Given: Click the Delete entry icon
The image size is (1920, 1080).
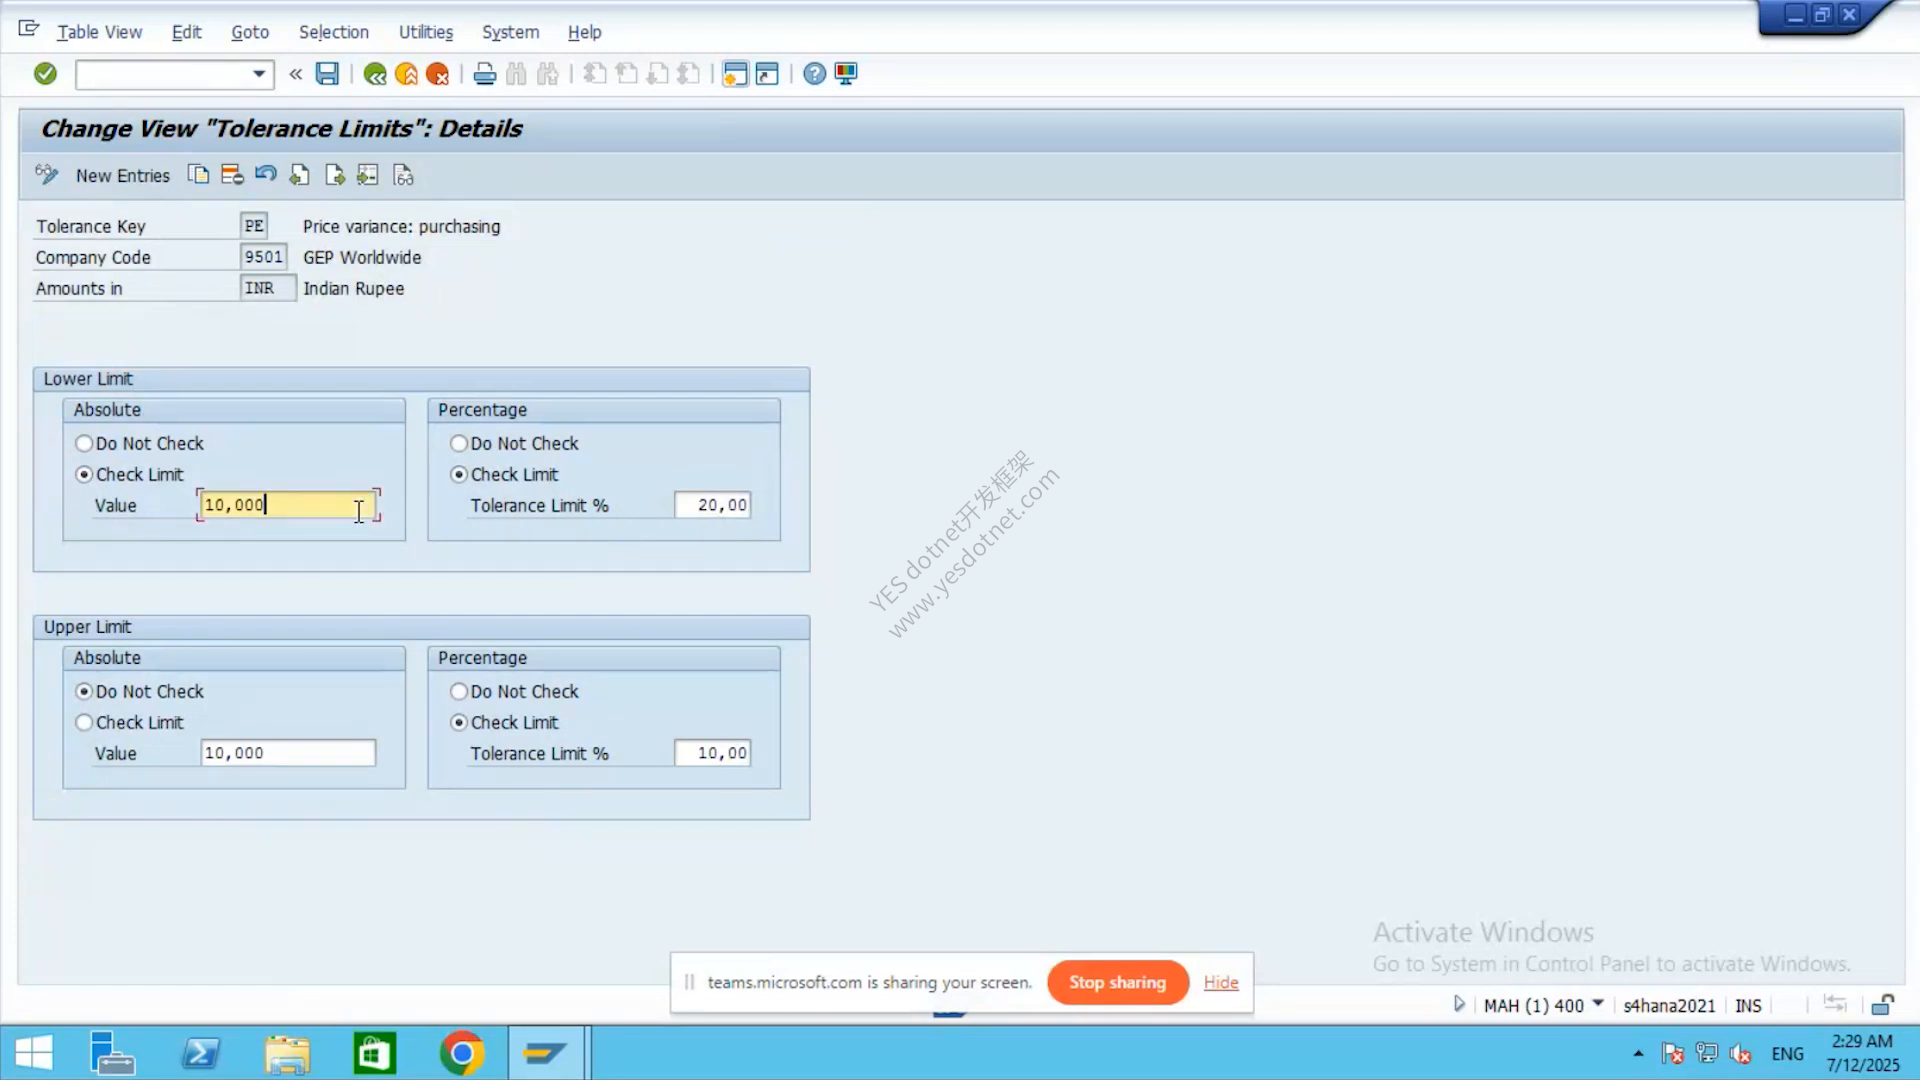Looking at the screenshot, I should (232, 175).
